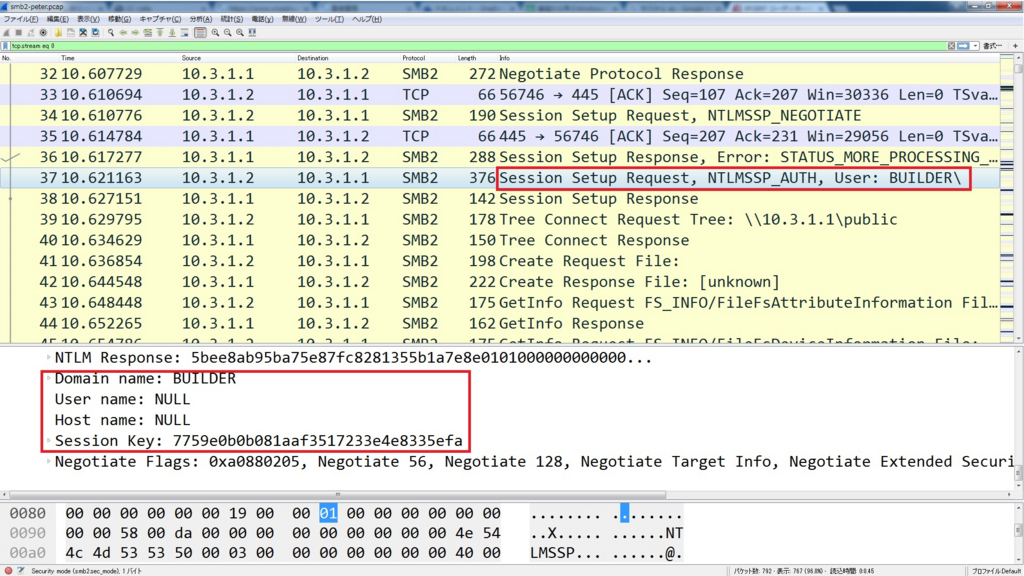1024x576 pixels.
Task: Sort by the No. column header
Action: pos(7,58)
